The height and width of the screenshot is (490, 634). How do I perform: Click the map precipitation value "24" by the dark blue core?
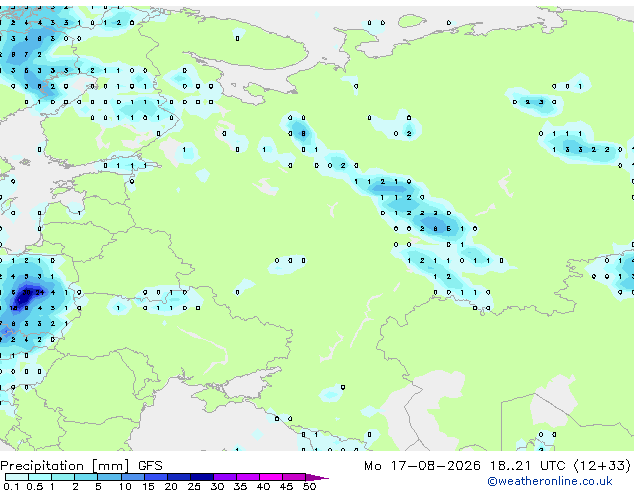(40, 292)
